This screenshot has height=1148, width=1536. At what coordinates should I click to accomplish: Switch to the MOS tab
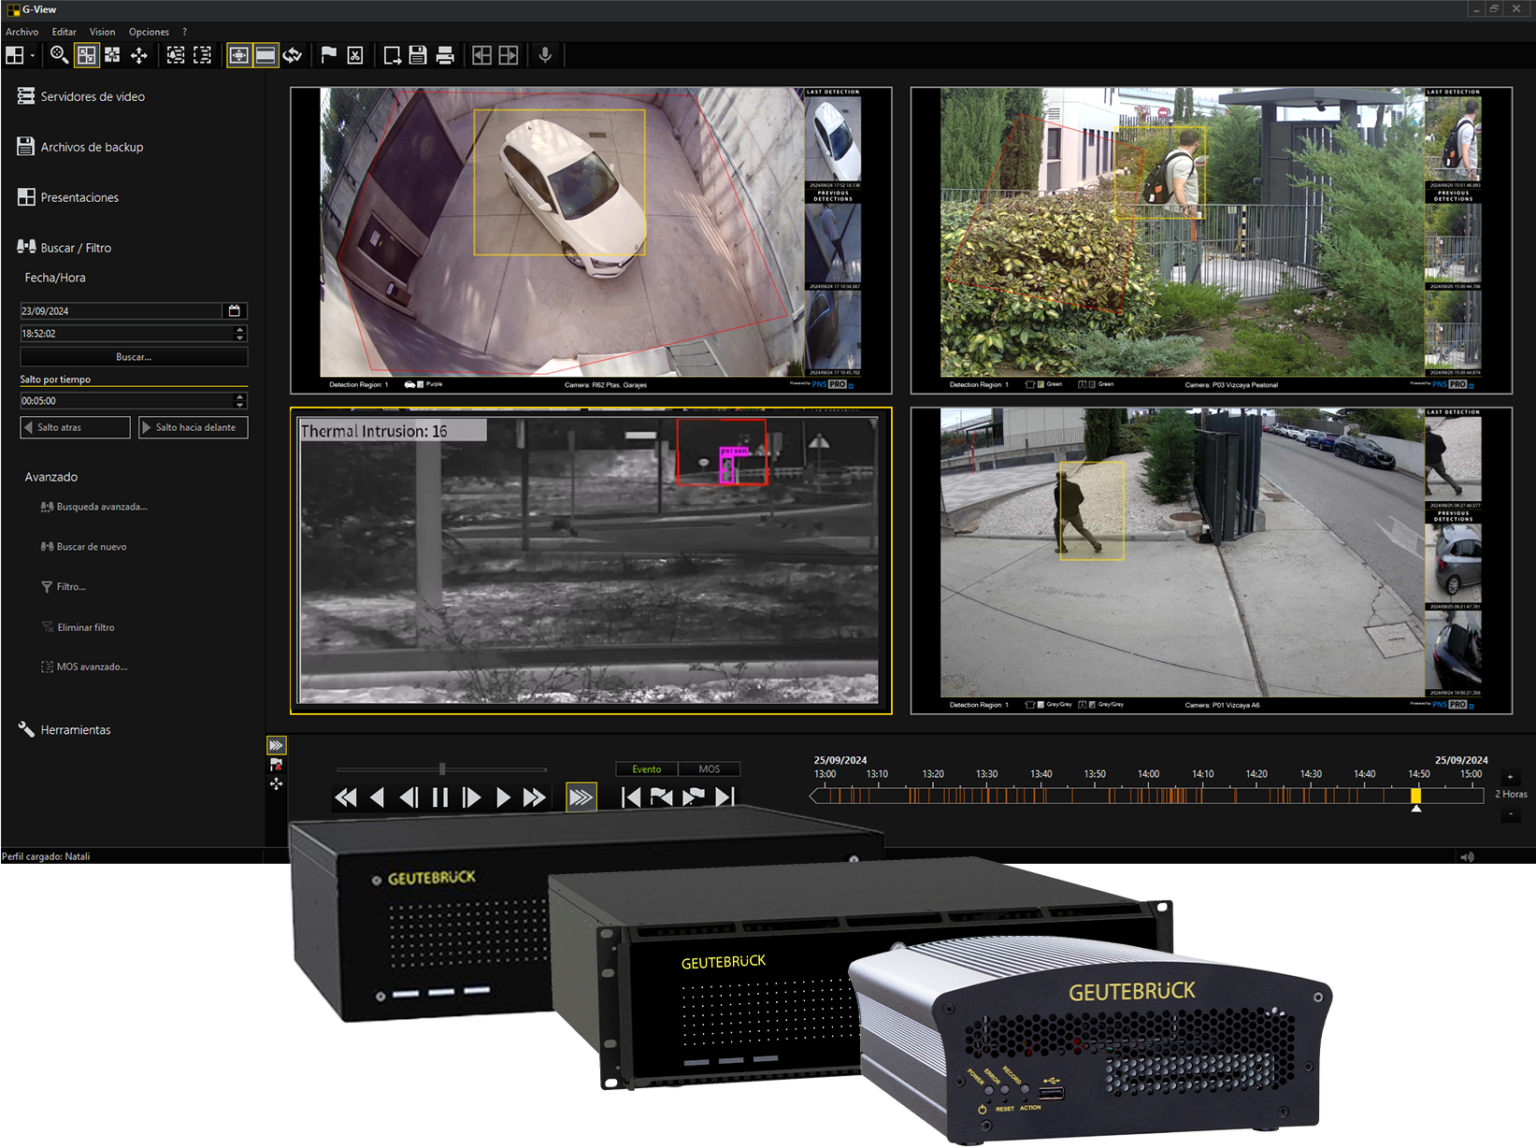click(x=709, y=769)
